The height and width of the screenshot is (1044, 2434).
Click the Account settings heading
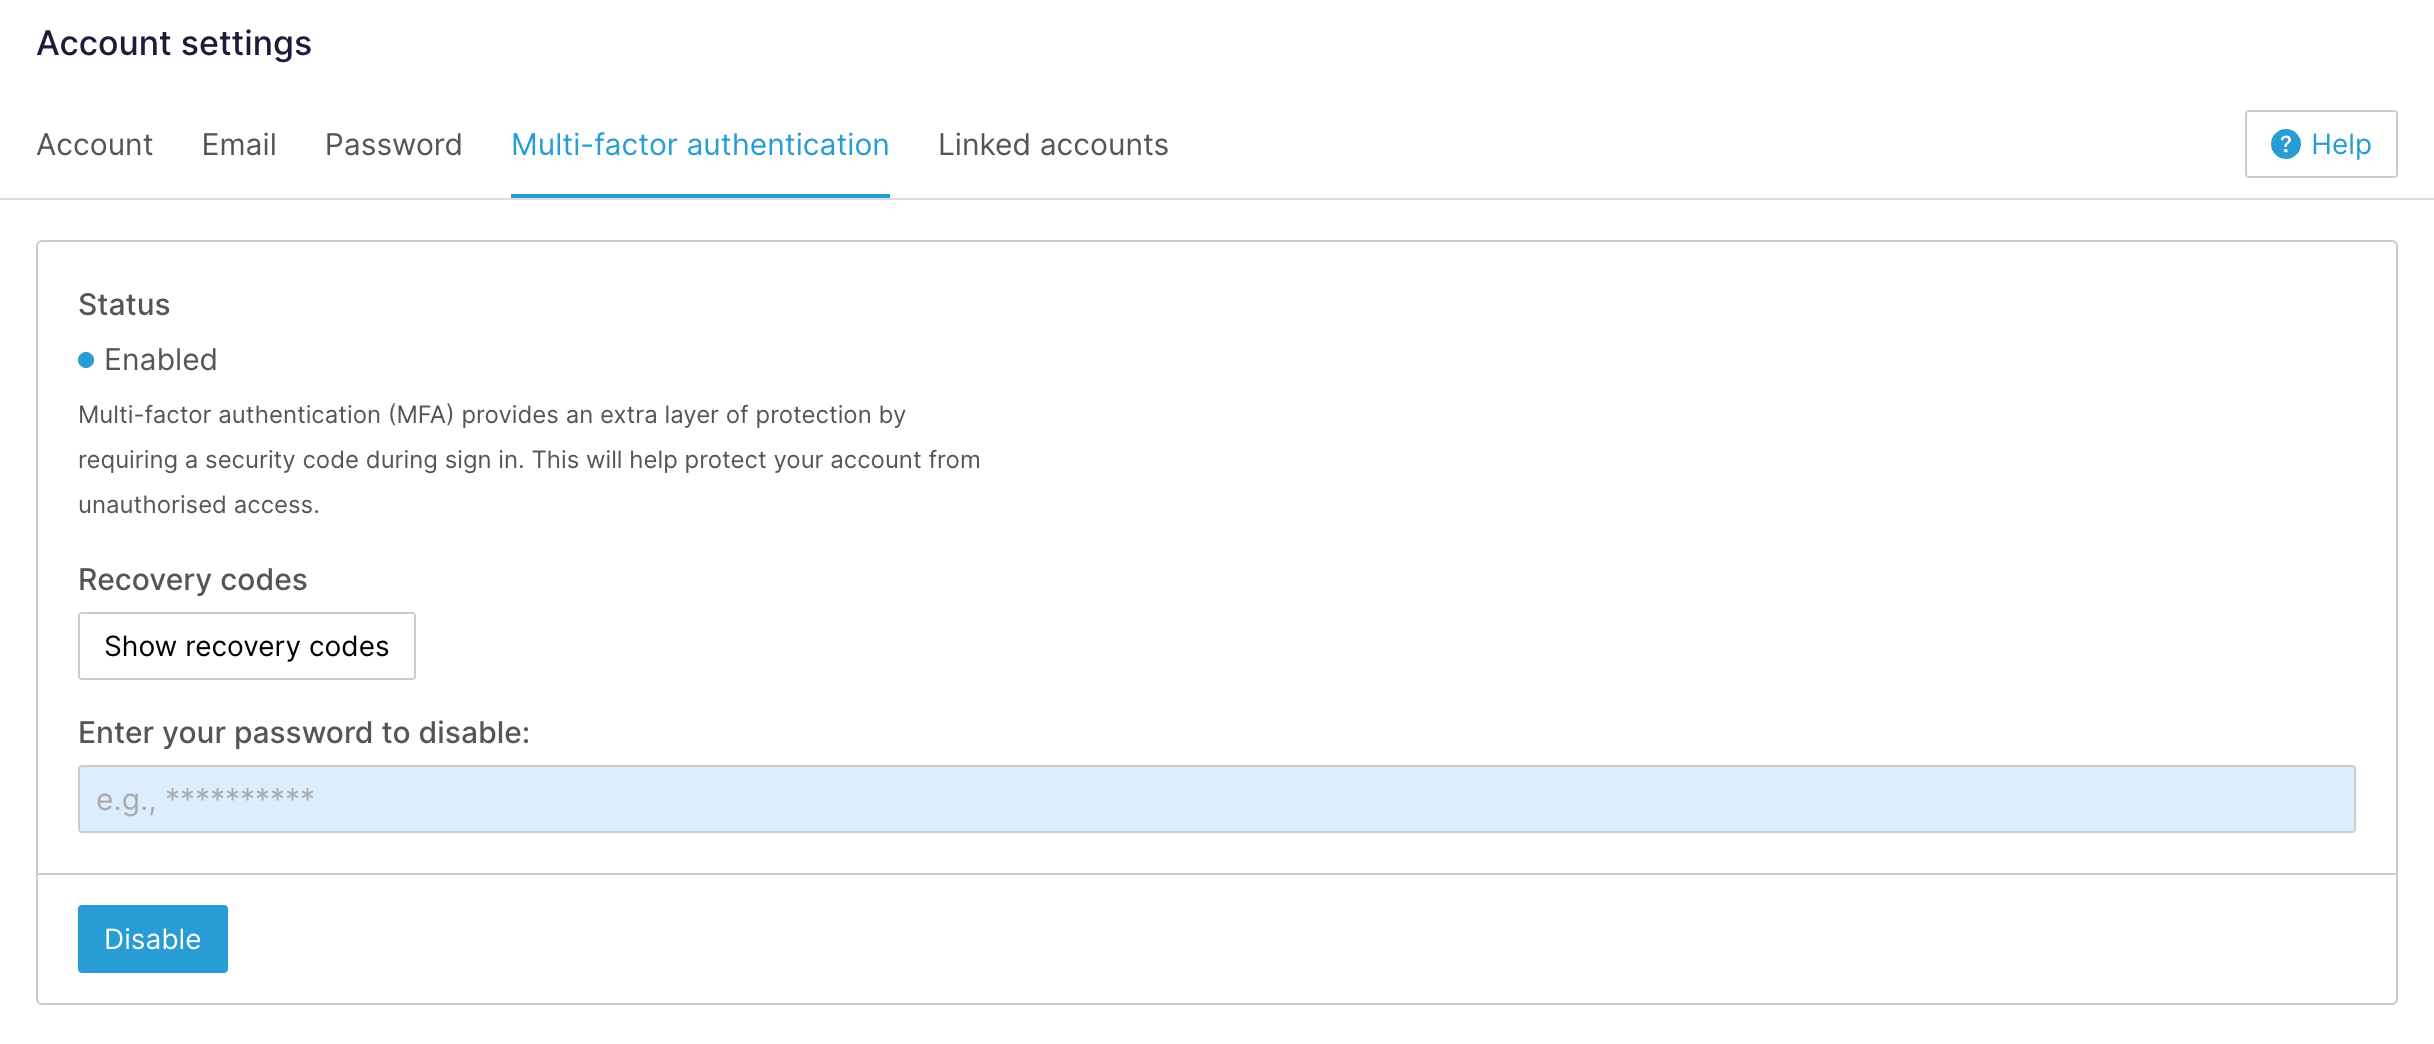(x=174, y=42)
